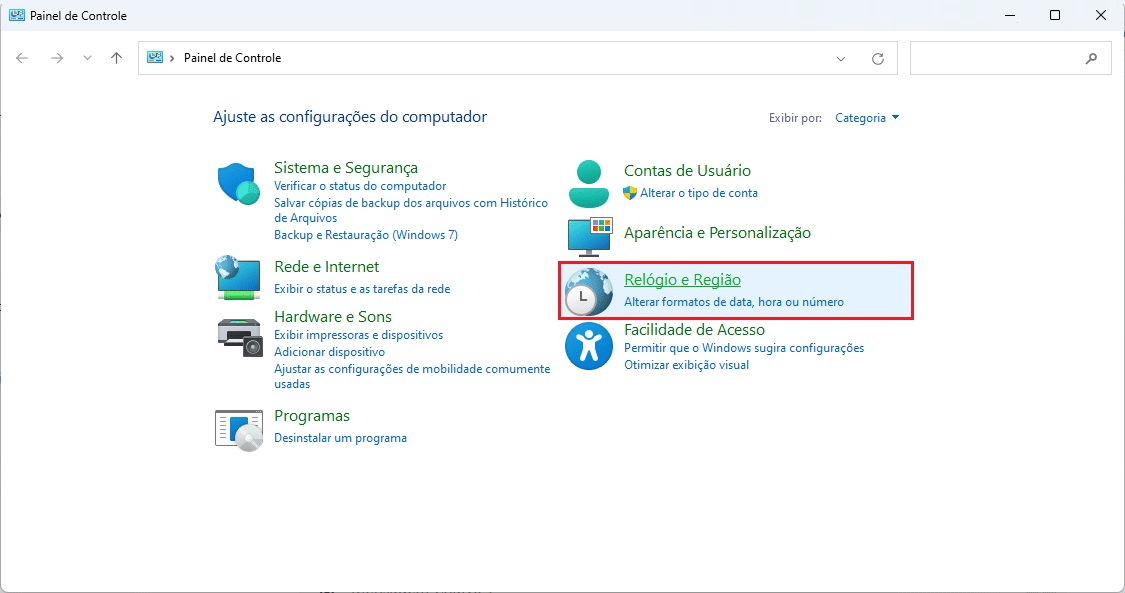The height and width of the screenshot is (593, 1125).
Task: Maximize the Painel de Controle window
Action: click(1055, 15)
